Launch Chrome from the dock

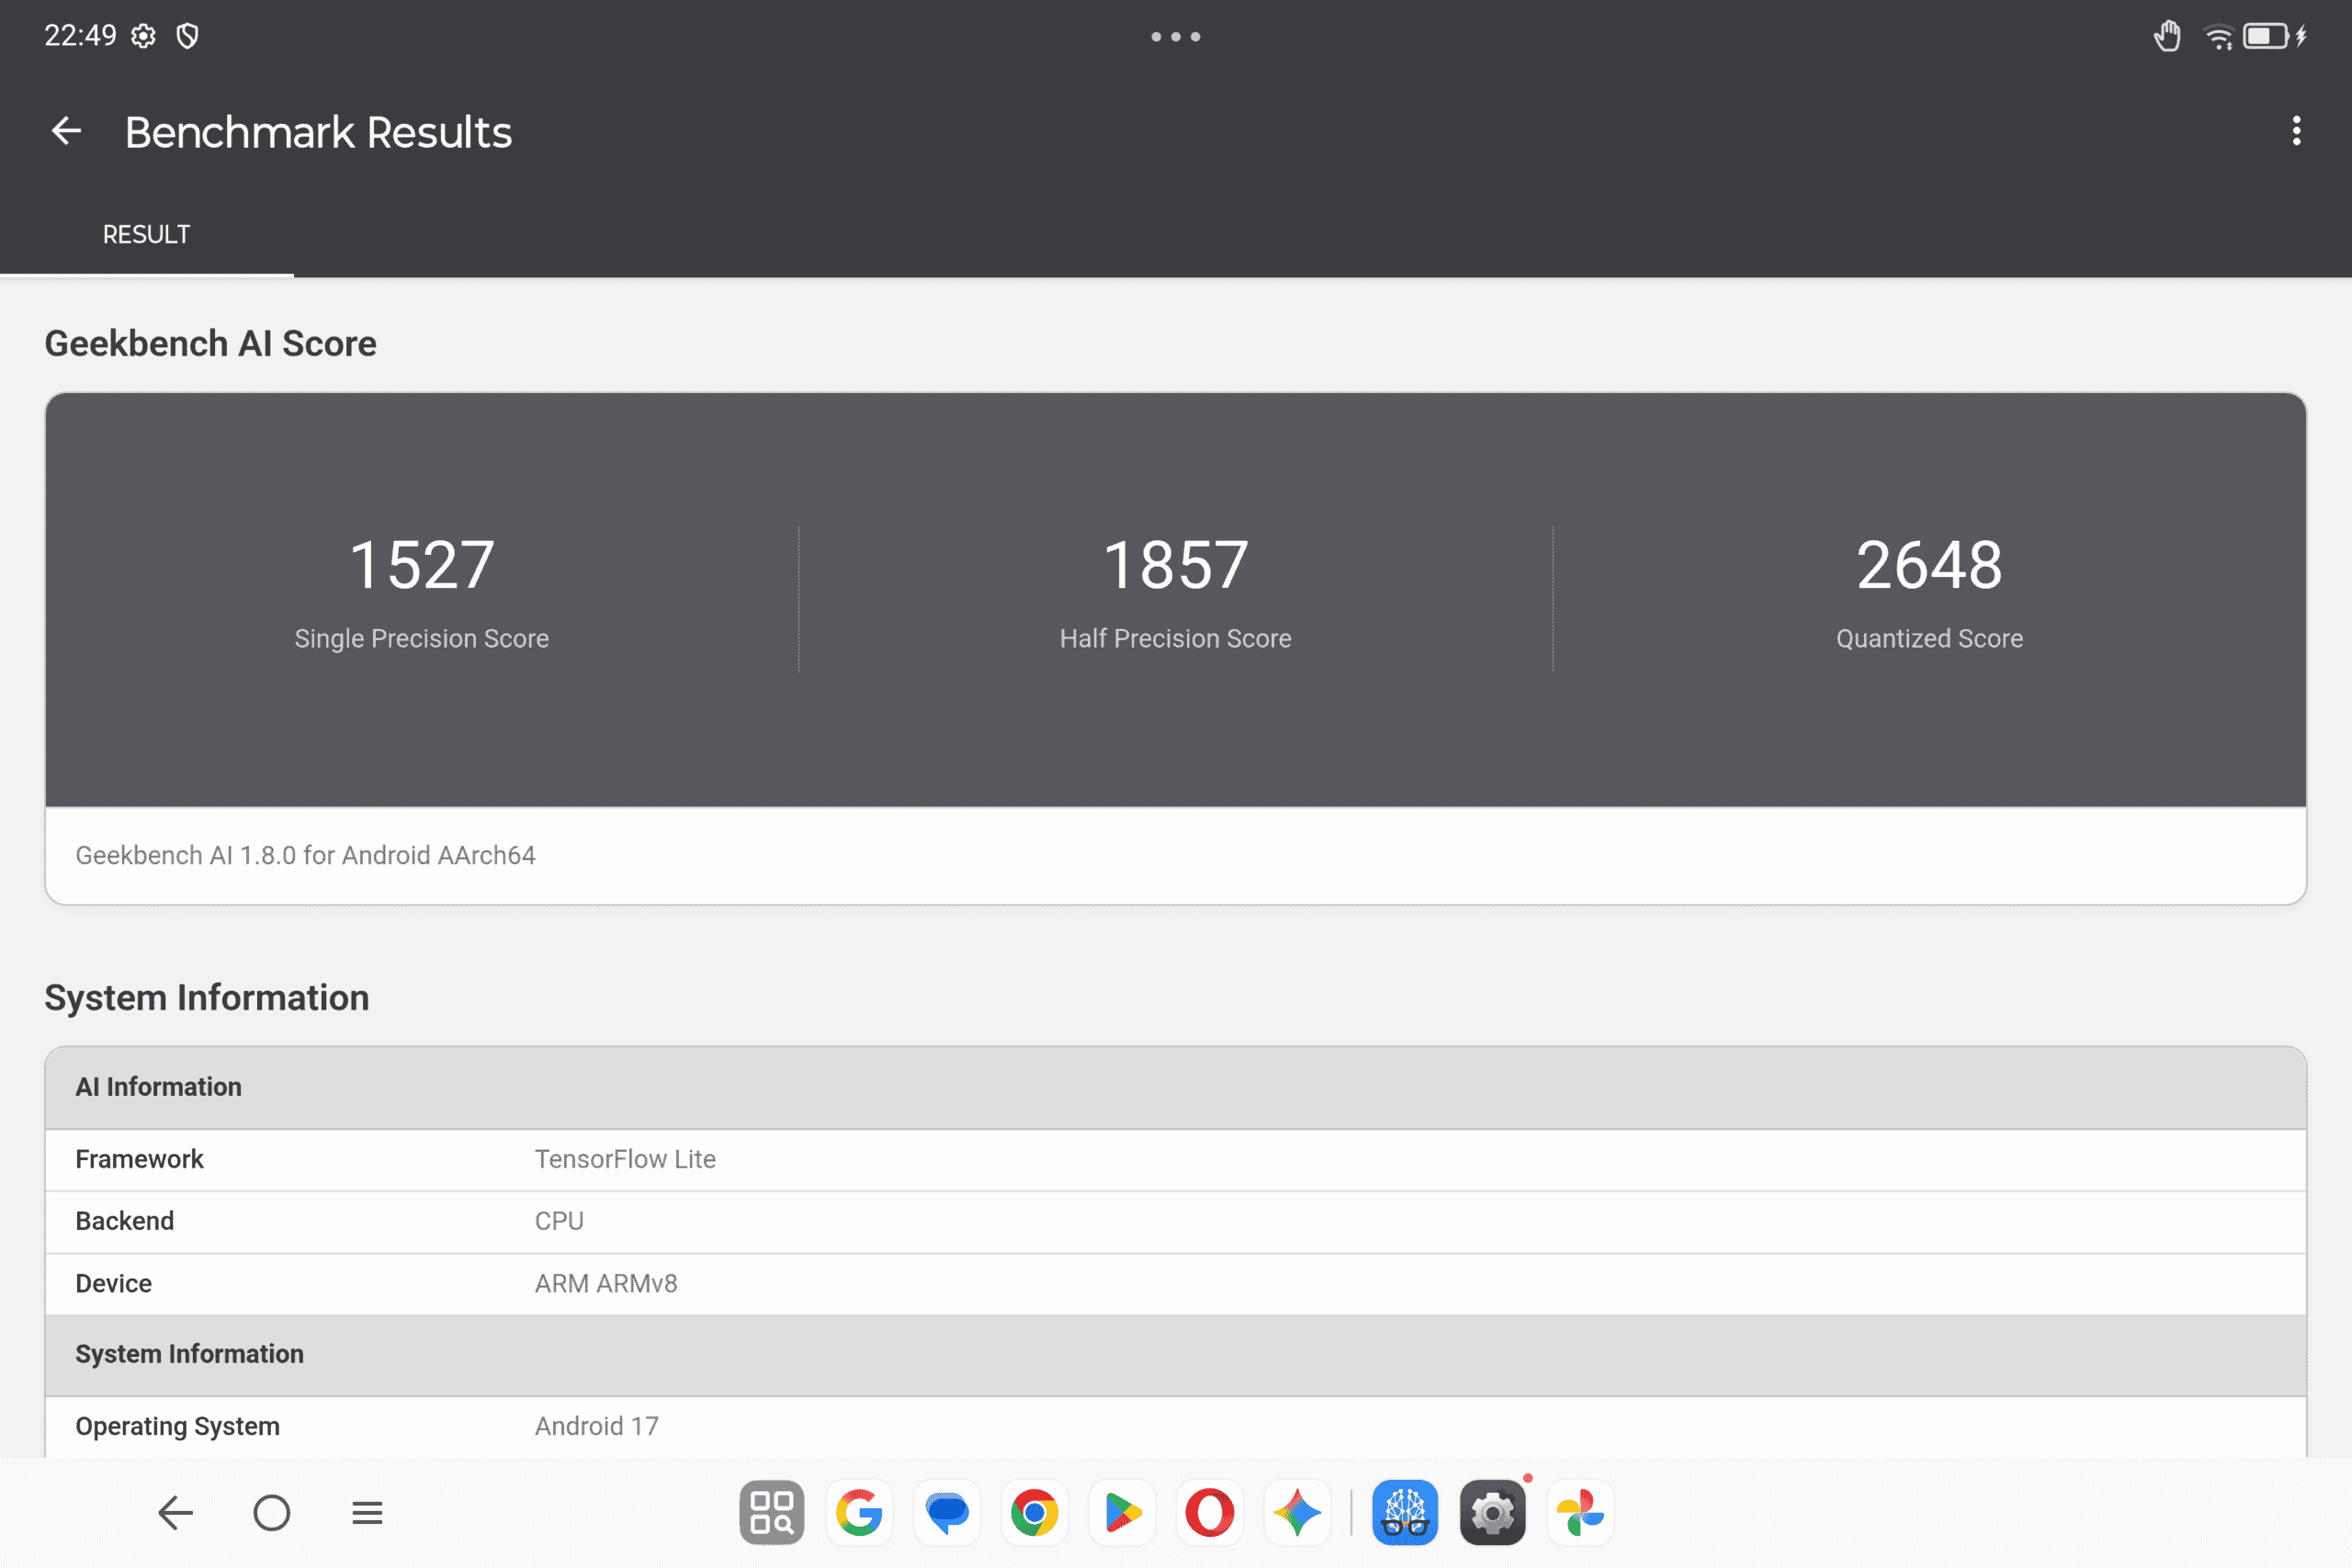[x=1034, y=1513]
